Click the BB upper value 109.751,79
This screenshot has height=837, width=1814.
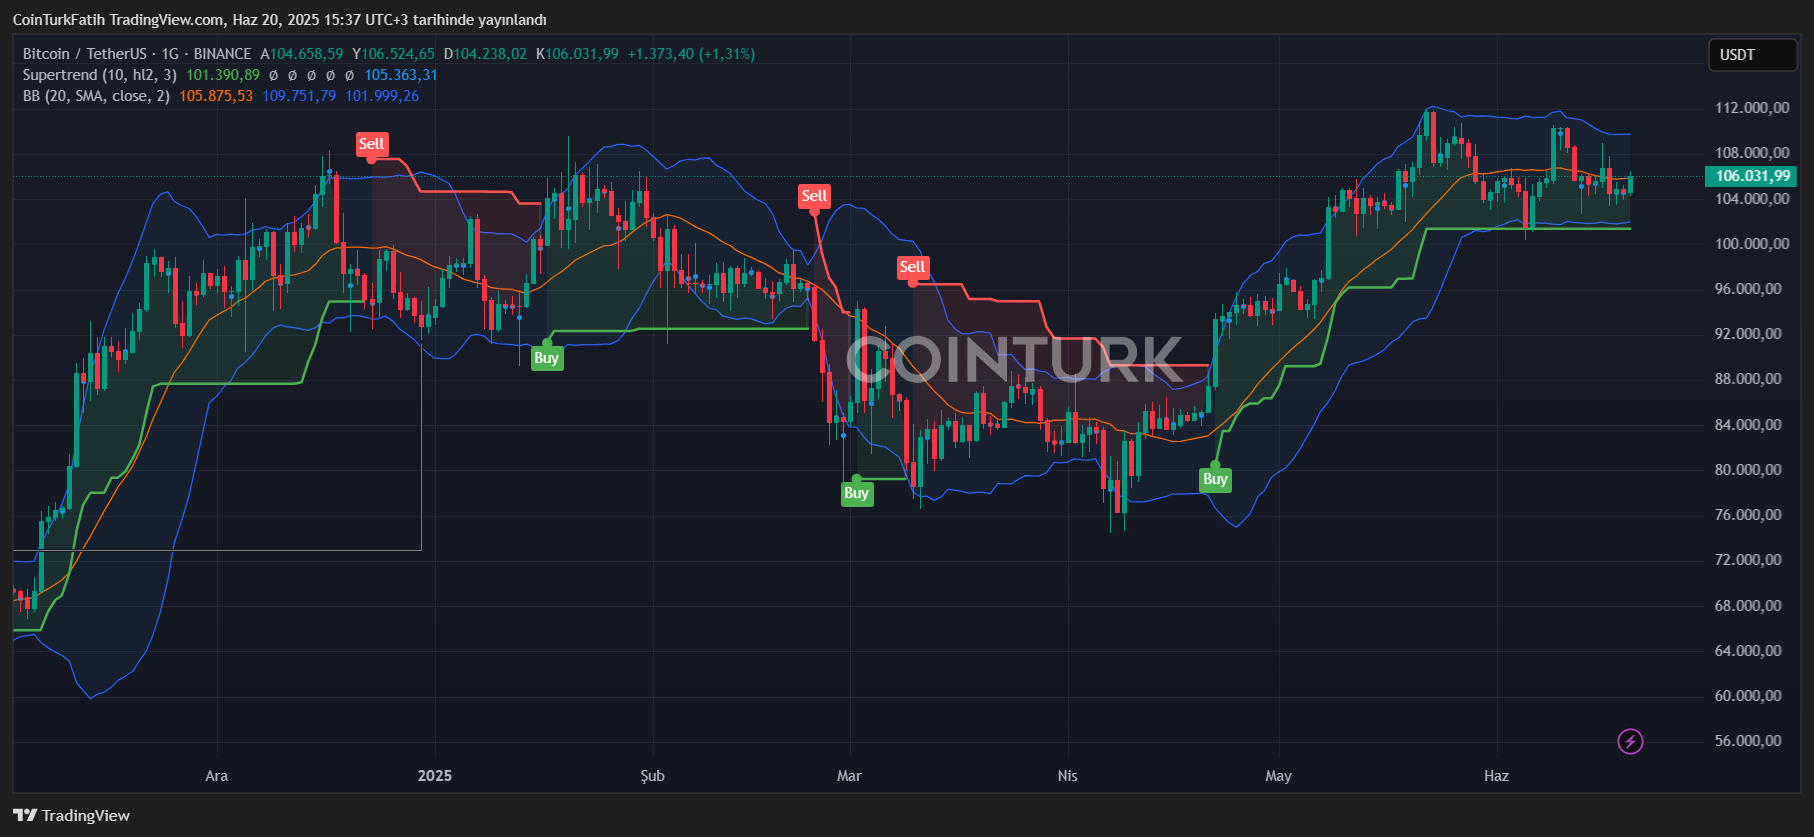tap(299, 96)
